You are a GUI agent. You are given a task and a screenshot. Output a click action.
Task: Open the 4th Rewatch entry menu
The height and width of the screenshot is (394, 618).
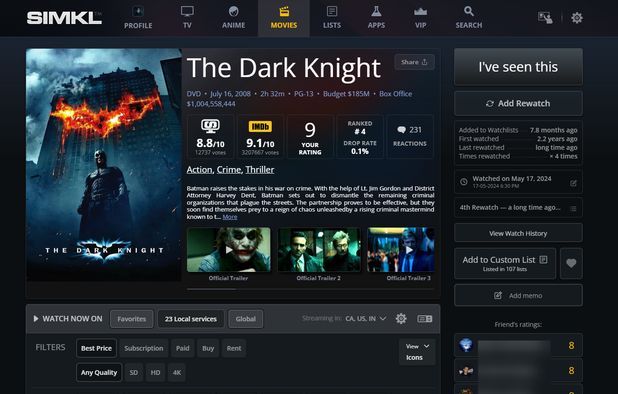(573, 208)
